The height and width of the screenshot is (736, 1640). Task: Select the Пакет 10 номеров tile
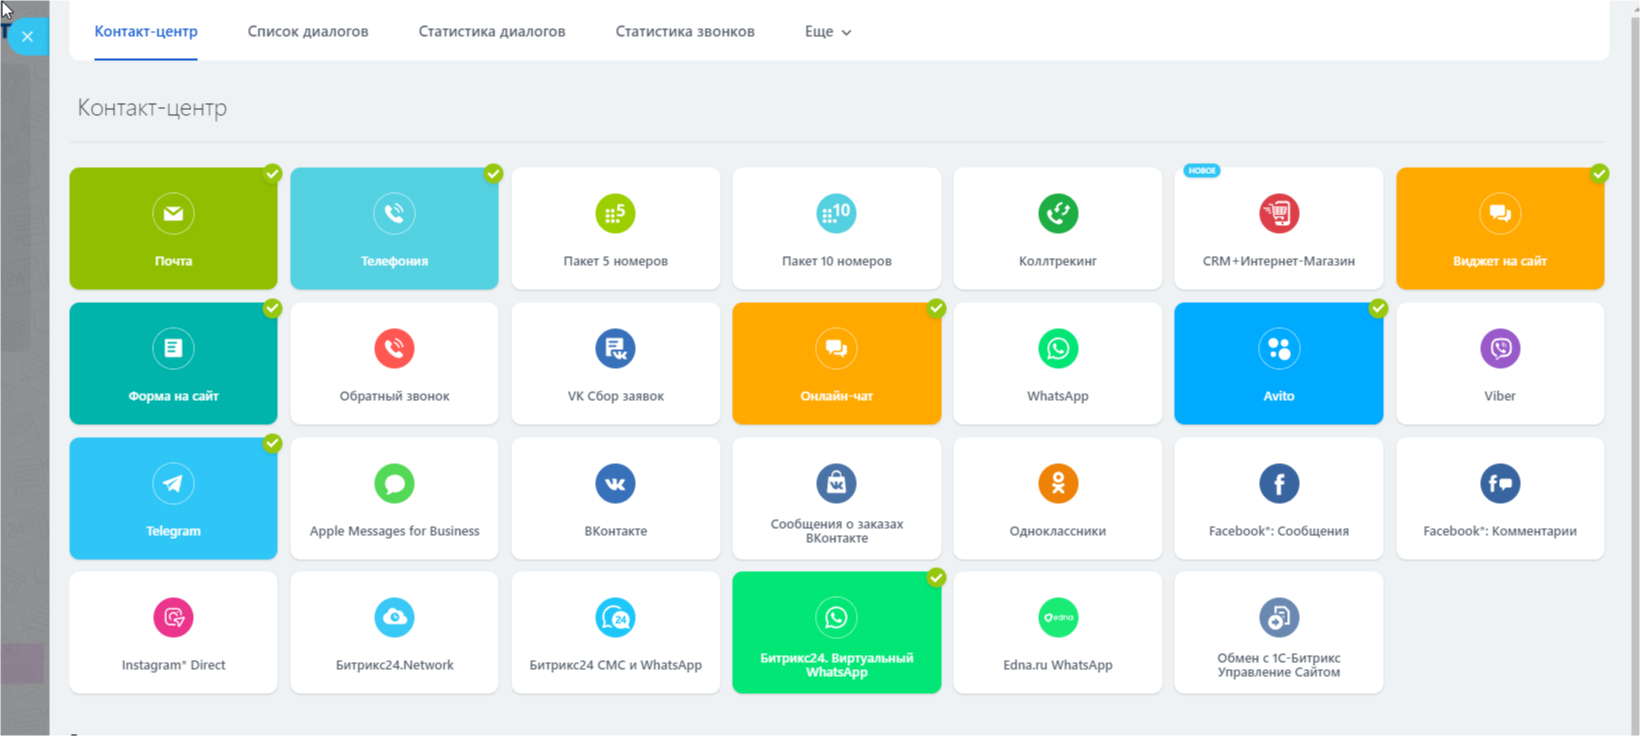click(836, 229)
